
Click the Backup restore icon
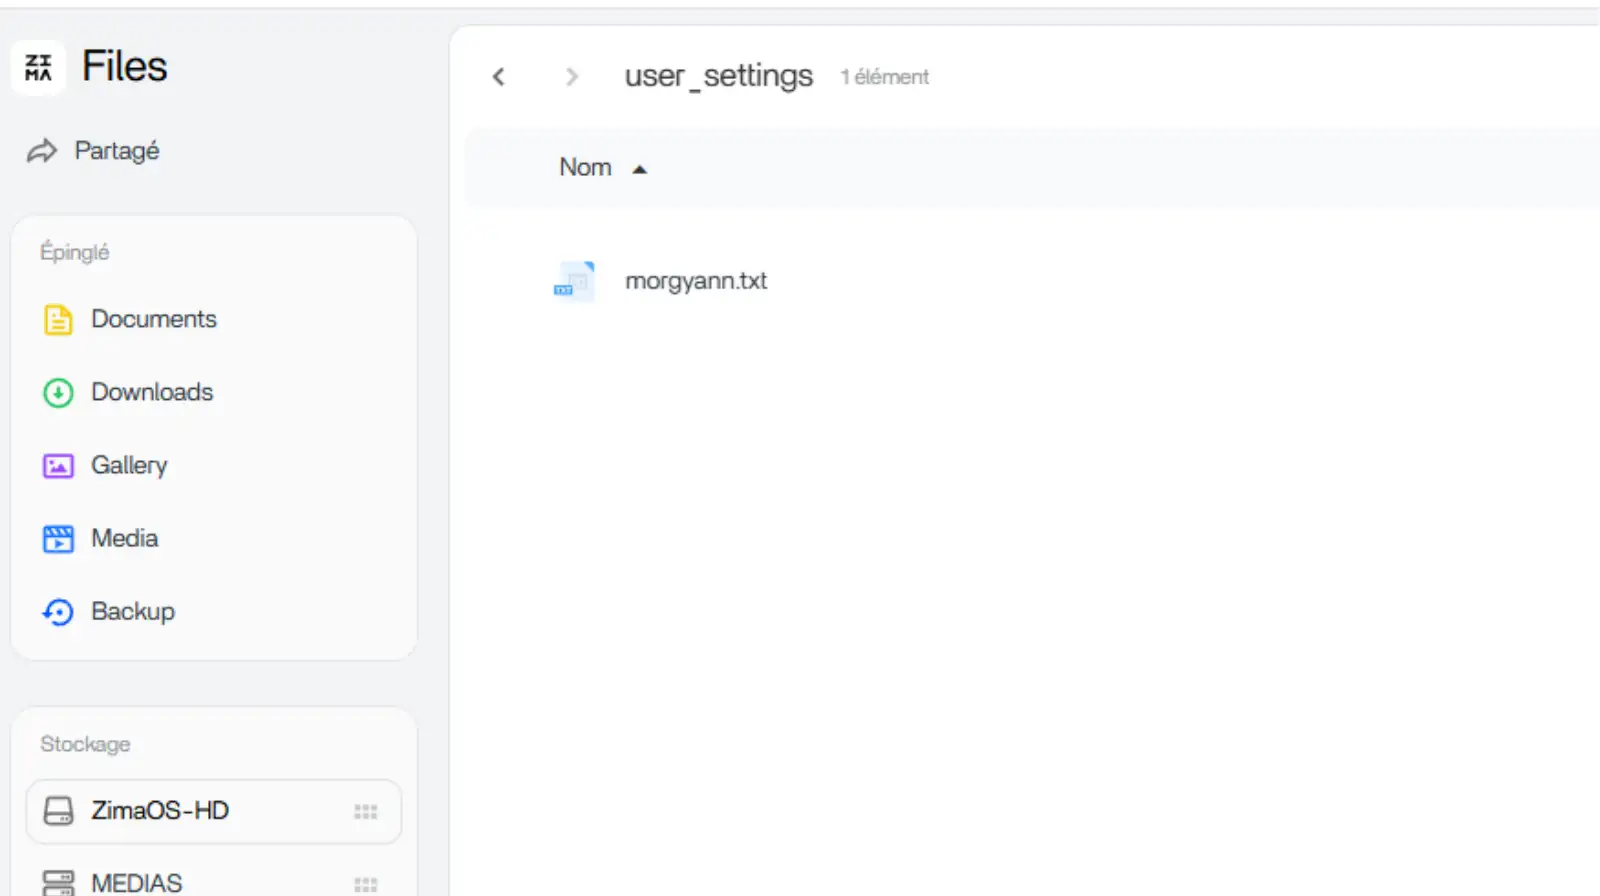[58, 612]
